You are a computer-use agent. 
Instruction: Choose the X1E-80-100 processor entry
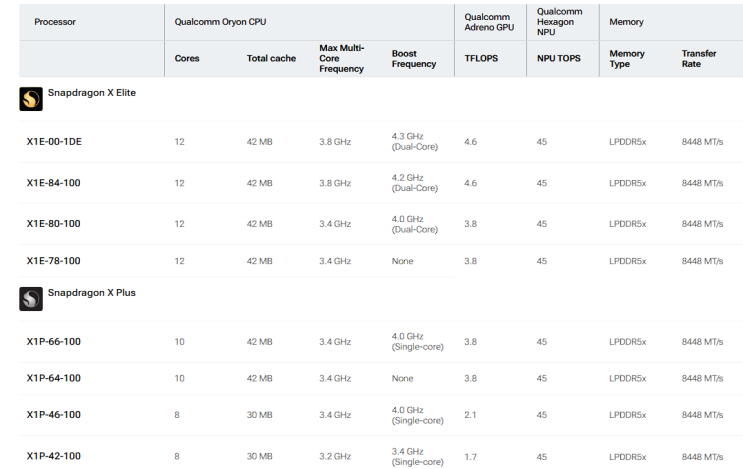[54, 224]
